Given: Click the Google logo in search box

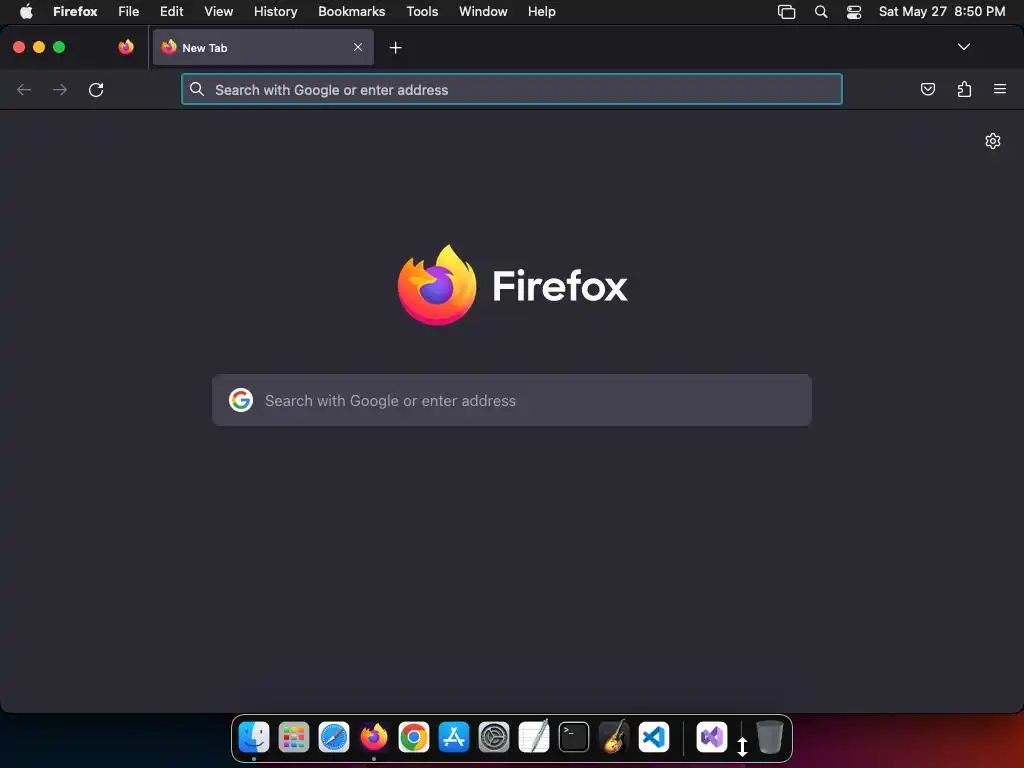Looking at the screenshot, I should (241, 400).
